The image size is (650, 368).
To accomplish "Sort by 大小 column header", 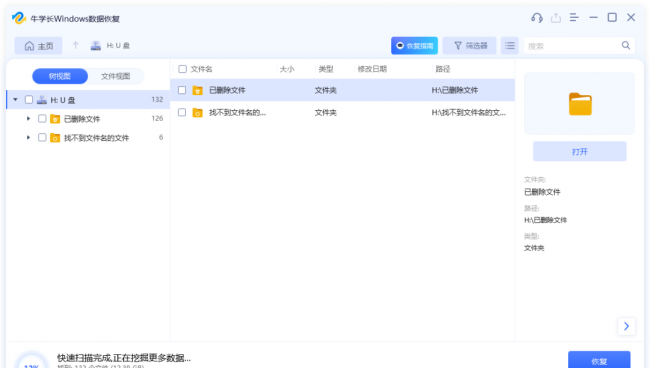I will coord(287,69).
